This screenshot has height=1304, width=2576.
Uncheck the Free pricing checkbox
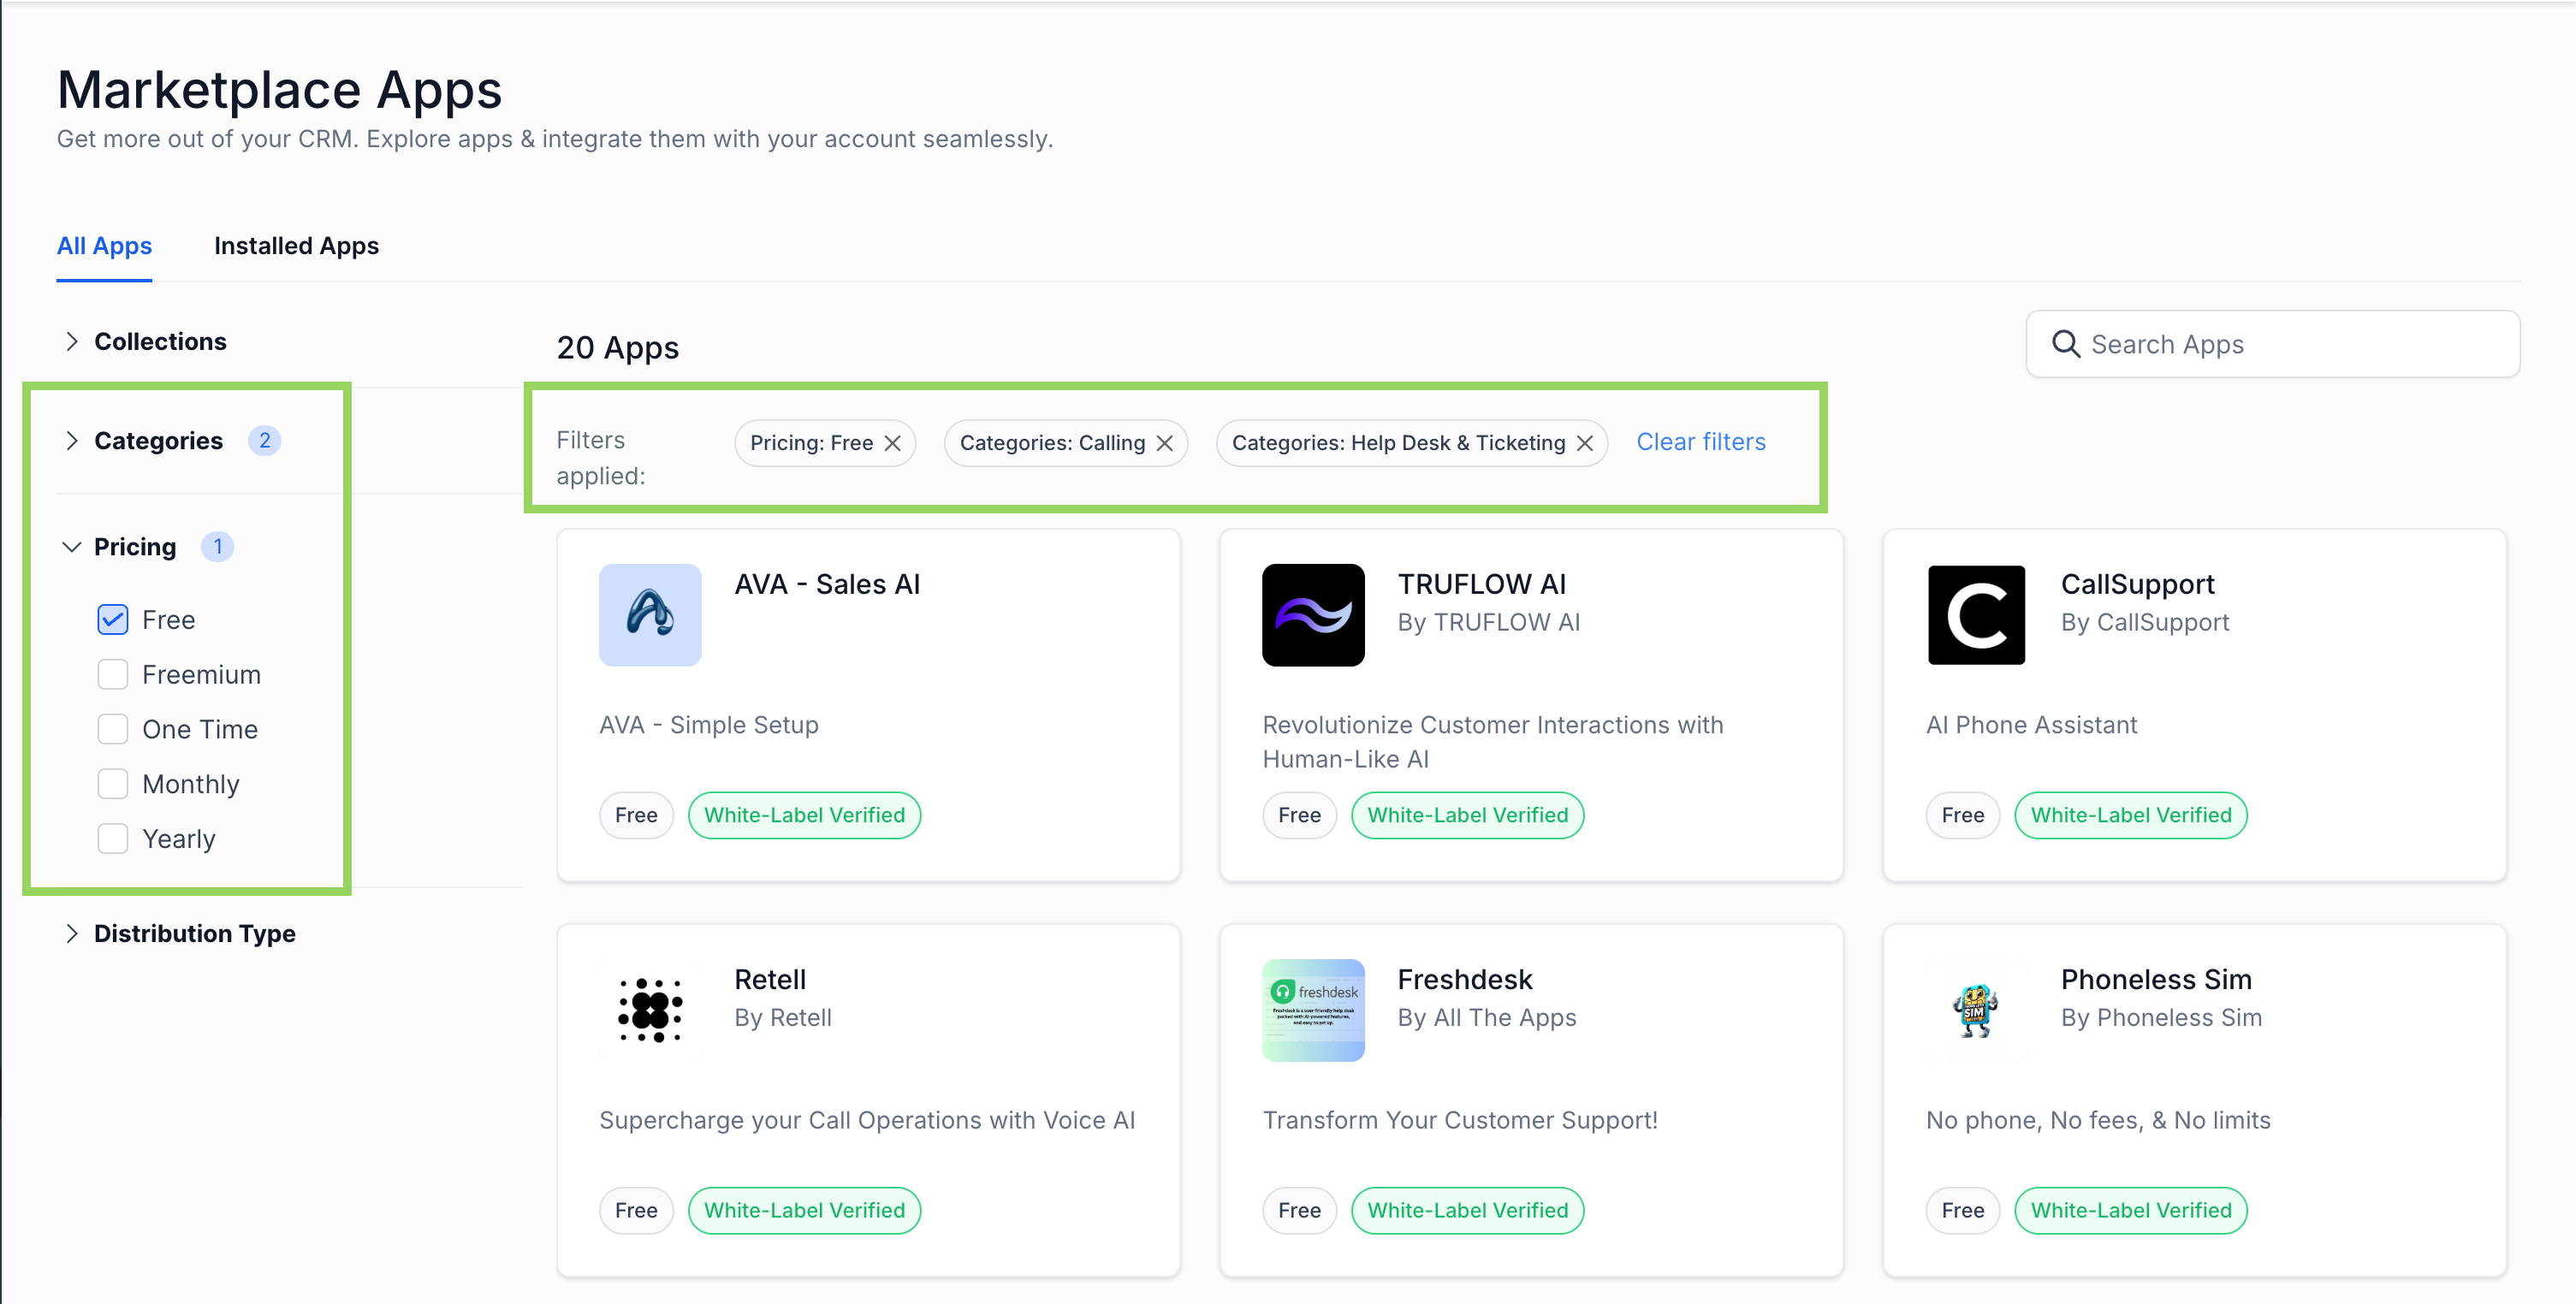[x=113, y=620]
